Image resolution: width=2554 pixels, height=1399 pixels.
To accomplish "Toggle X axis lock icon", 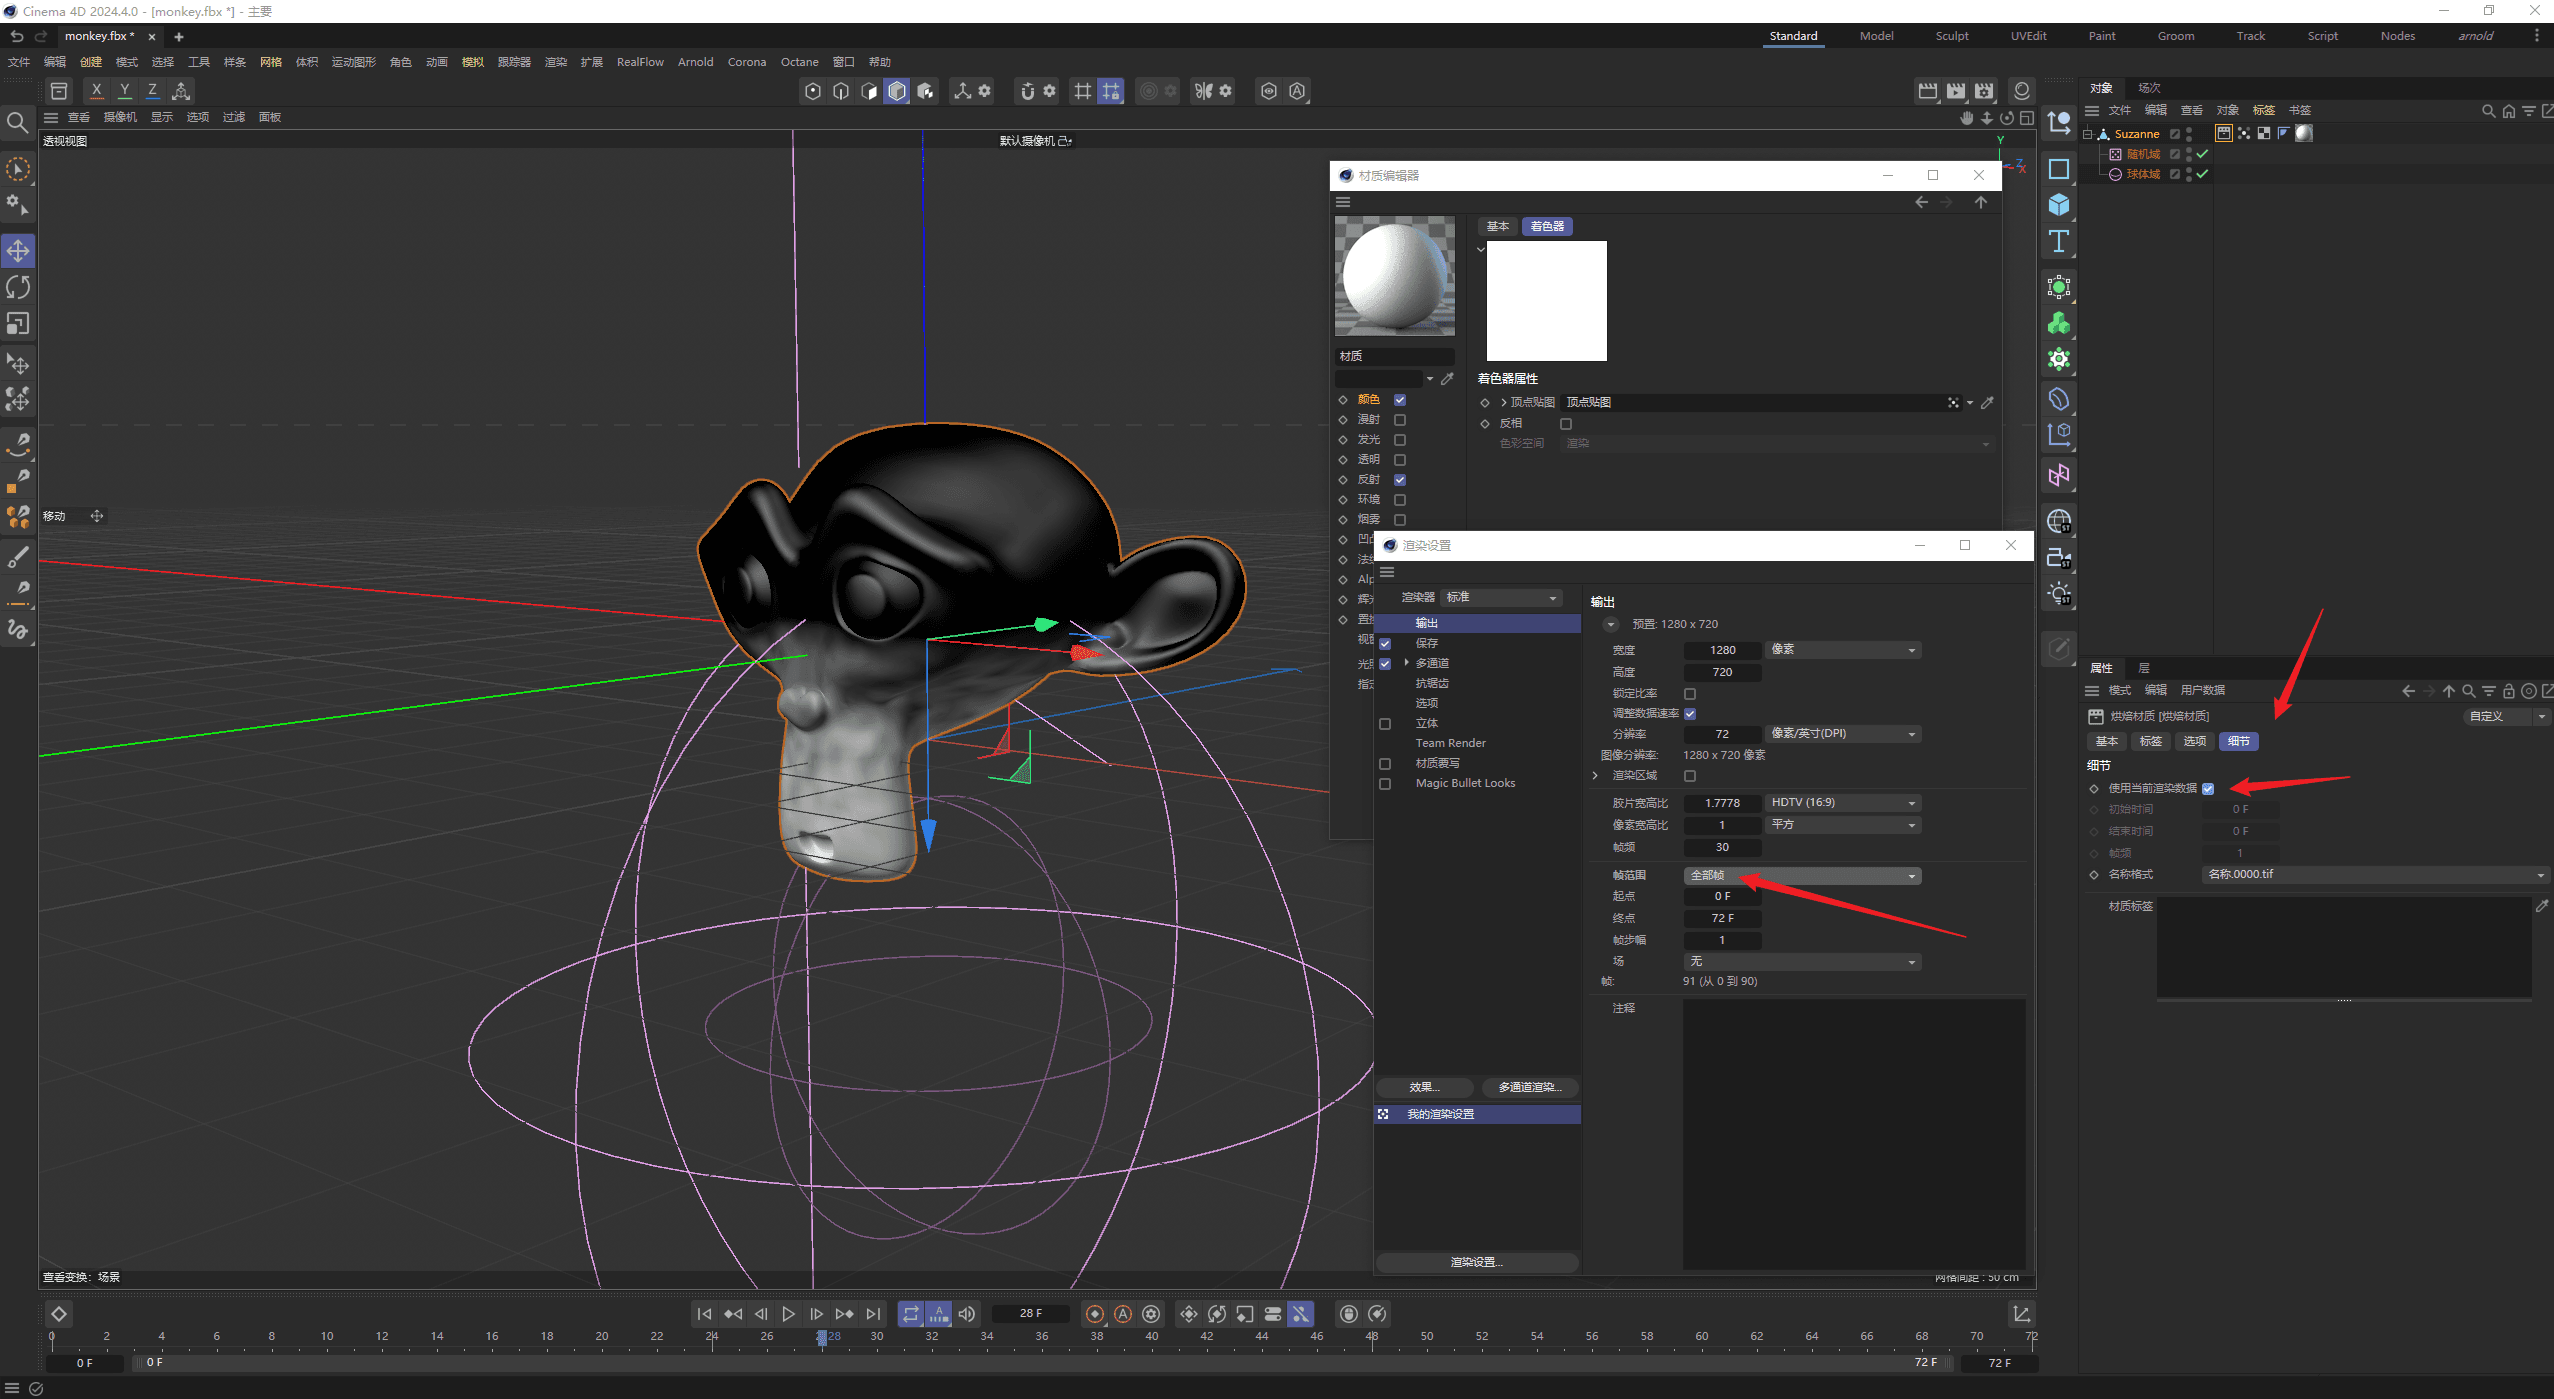I will click(96, 91).
